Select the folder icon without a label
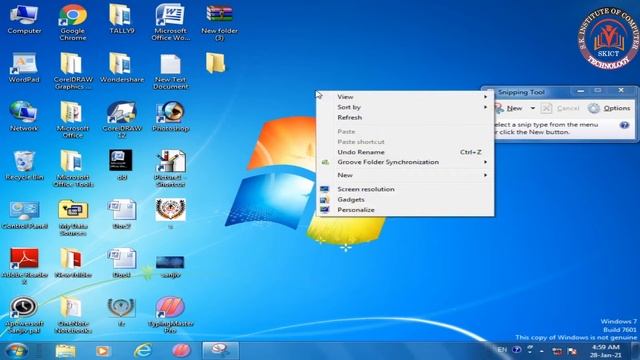Viewport: 640px width, 360px height. [x=215, y=63]
